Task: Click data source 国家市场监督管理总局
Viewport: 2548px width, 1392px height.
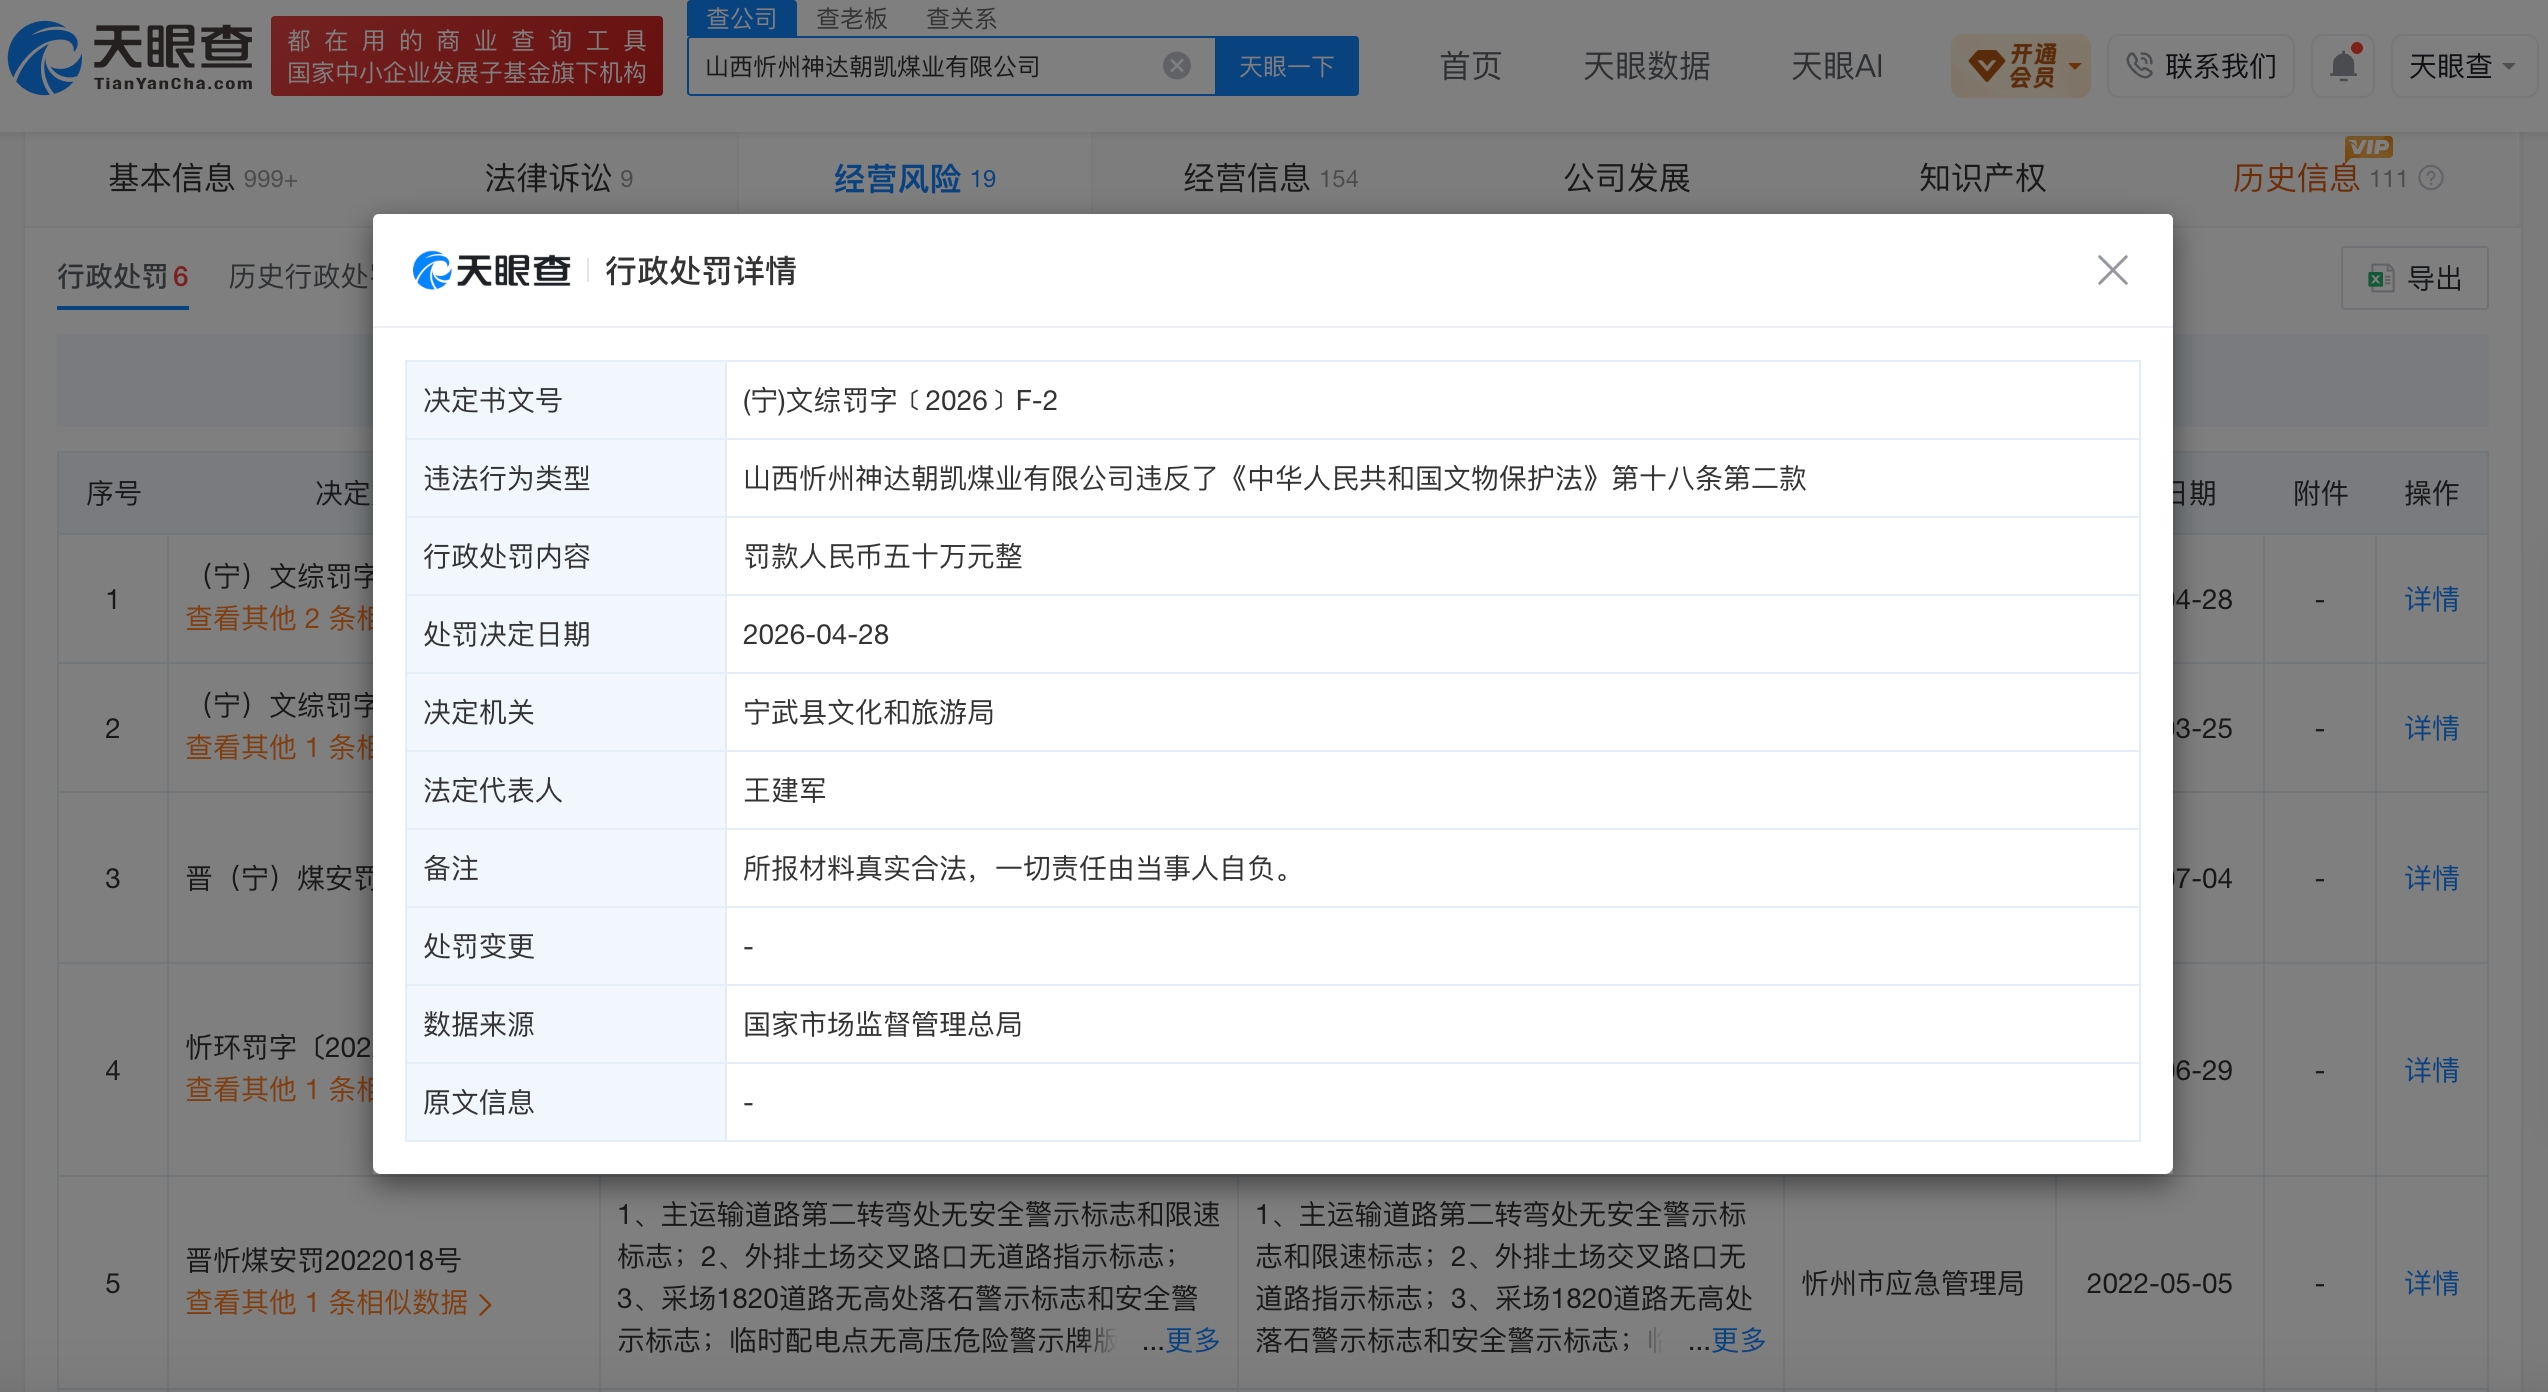Action: 882,1024
